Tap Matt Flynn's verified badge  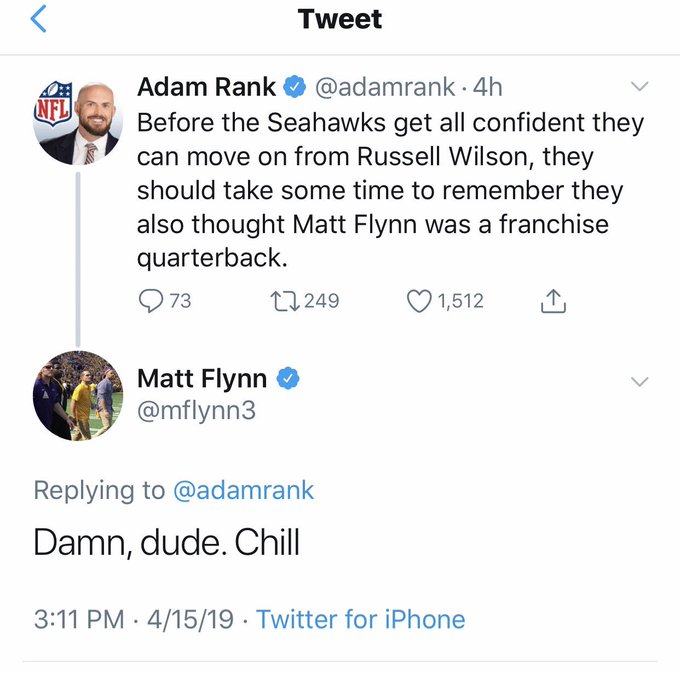point(289,379)
